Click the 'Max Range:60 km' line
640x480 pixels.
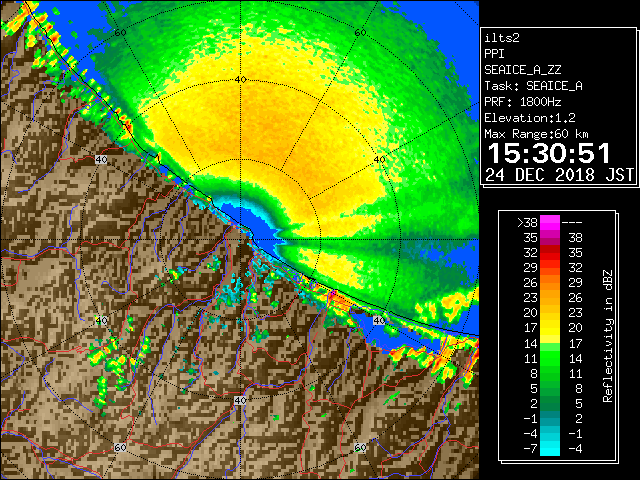[536, 134]
